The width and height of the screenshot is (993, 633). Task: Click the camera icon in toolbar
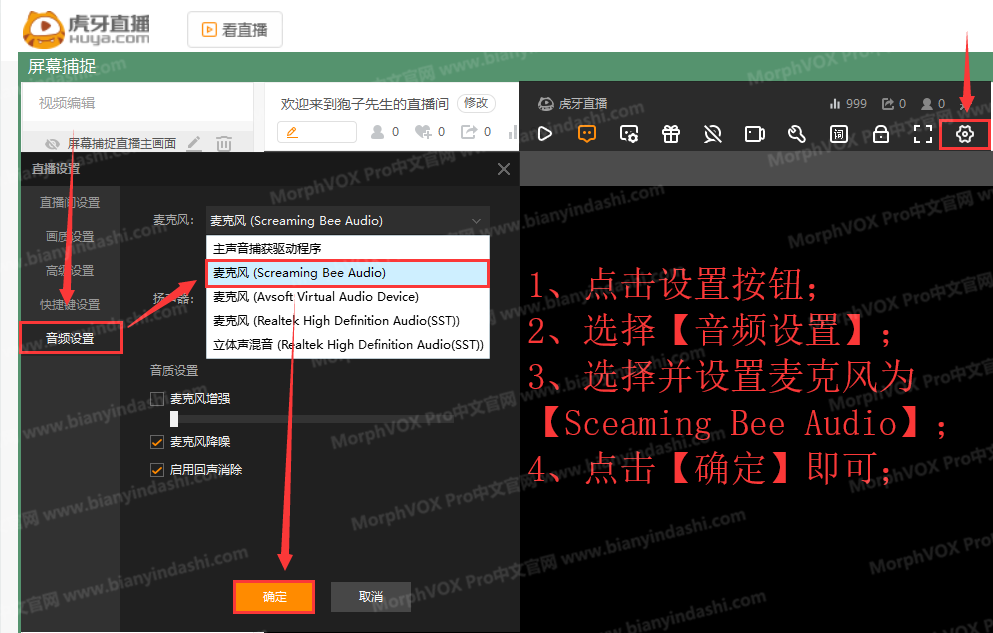755,134
